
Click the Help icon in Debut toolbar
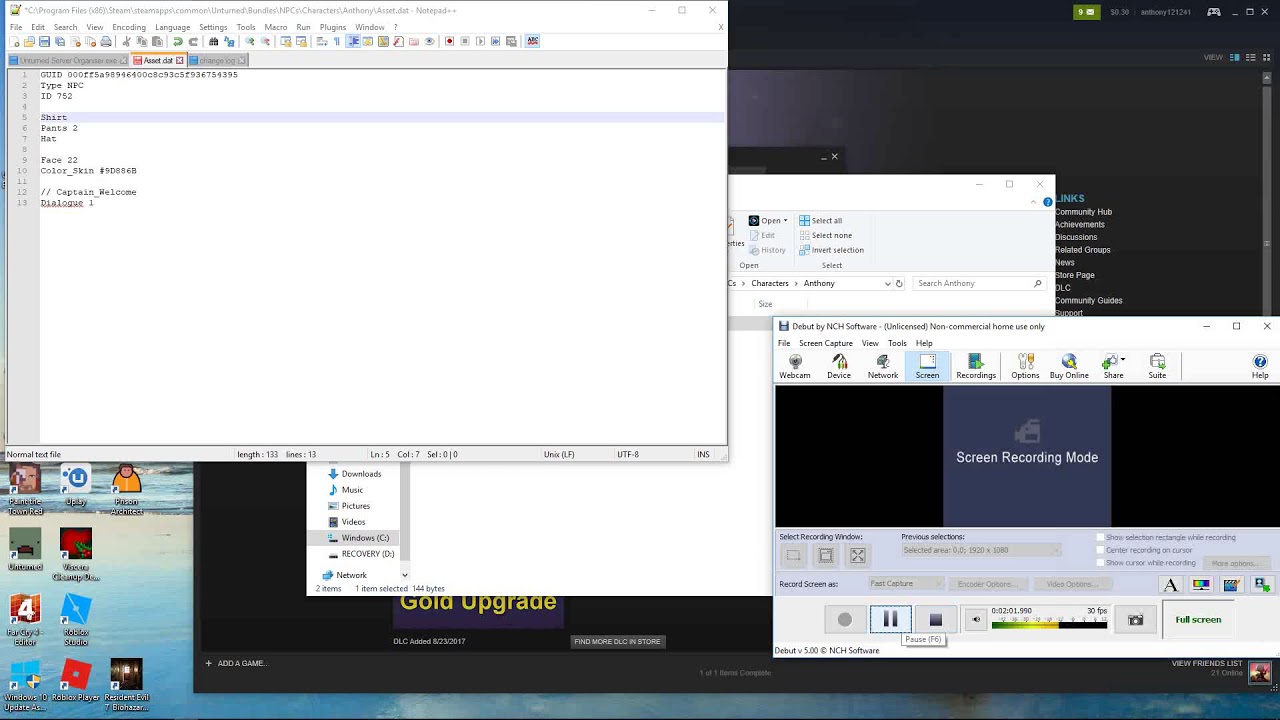pyautogui.click(x=1260, y=366)
